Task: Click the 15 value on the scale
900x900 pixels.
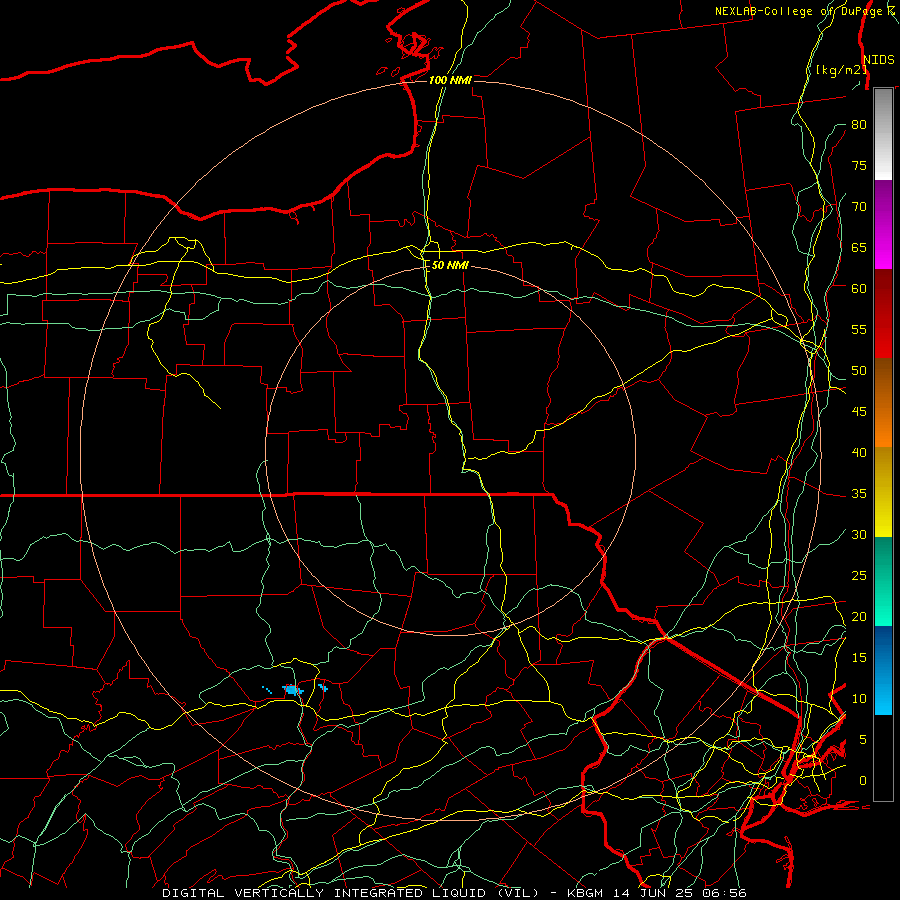Action: pyautogui.click(x=859, y=657)
